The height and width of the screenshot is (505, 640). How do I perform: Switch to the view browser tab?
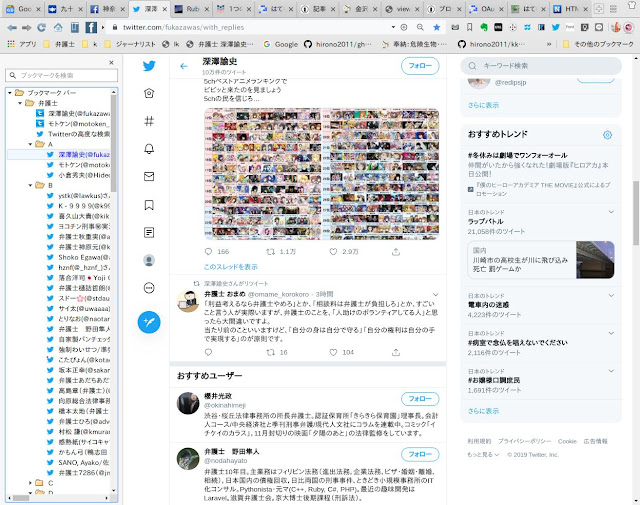click(x=402, y=9)
